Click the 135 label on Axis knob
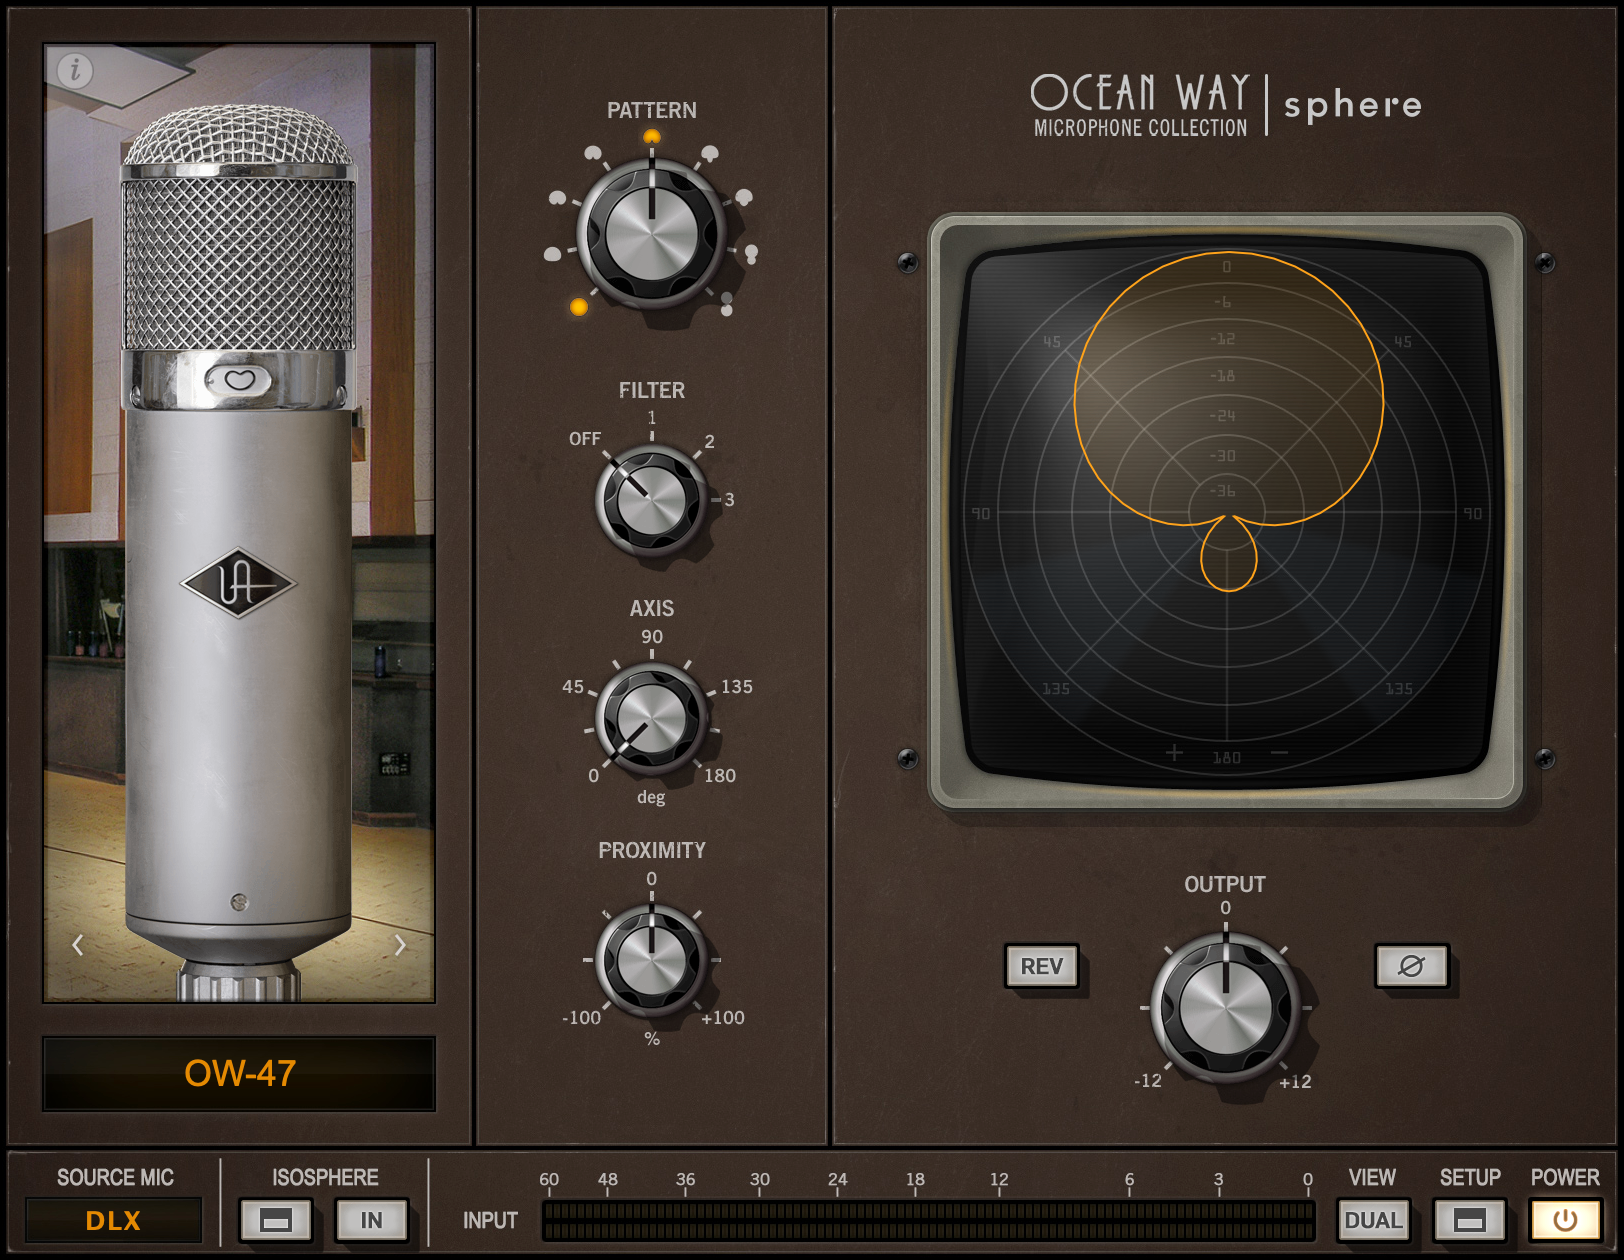 pos(737,687)
